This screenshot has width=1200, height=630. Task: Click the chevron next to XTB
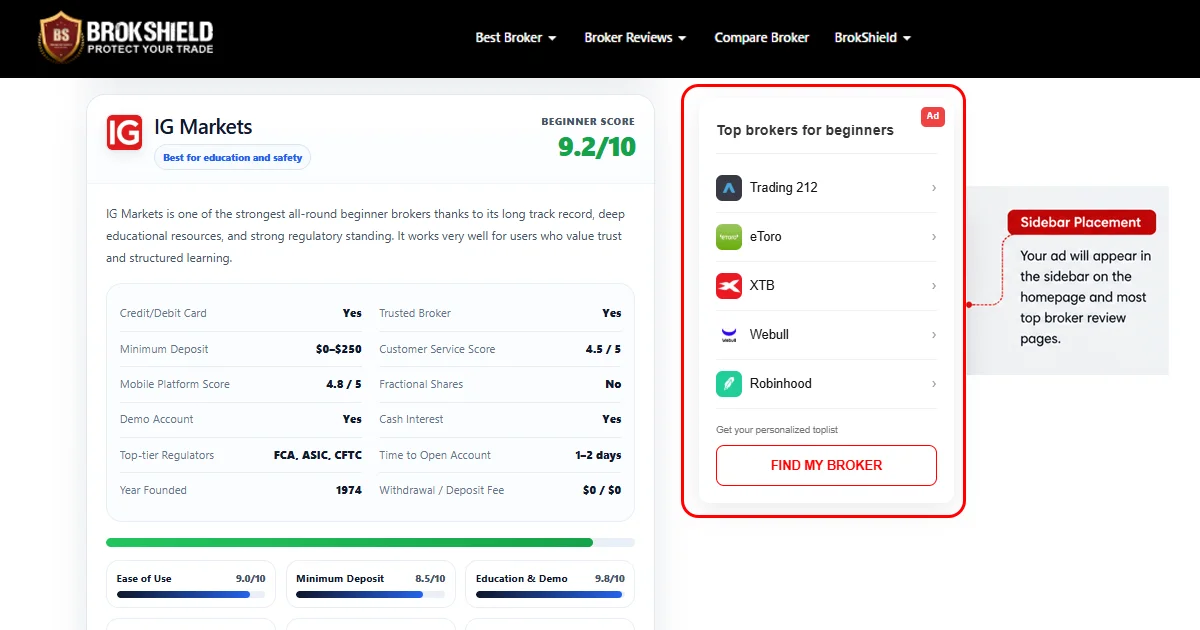(934, 286)
